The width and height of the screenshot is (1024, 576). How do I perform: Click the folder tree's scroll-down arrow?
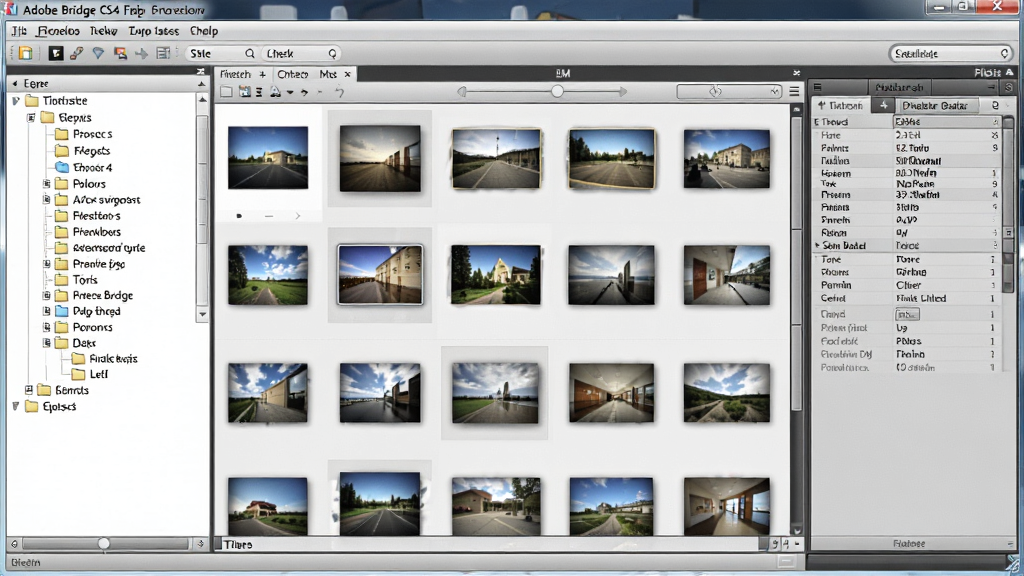tap(202, 314)
